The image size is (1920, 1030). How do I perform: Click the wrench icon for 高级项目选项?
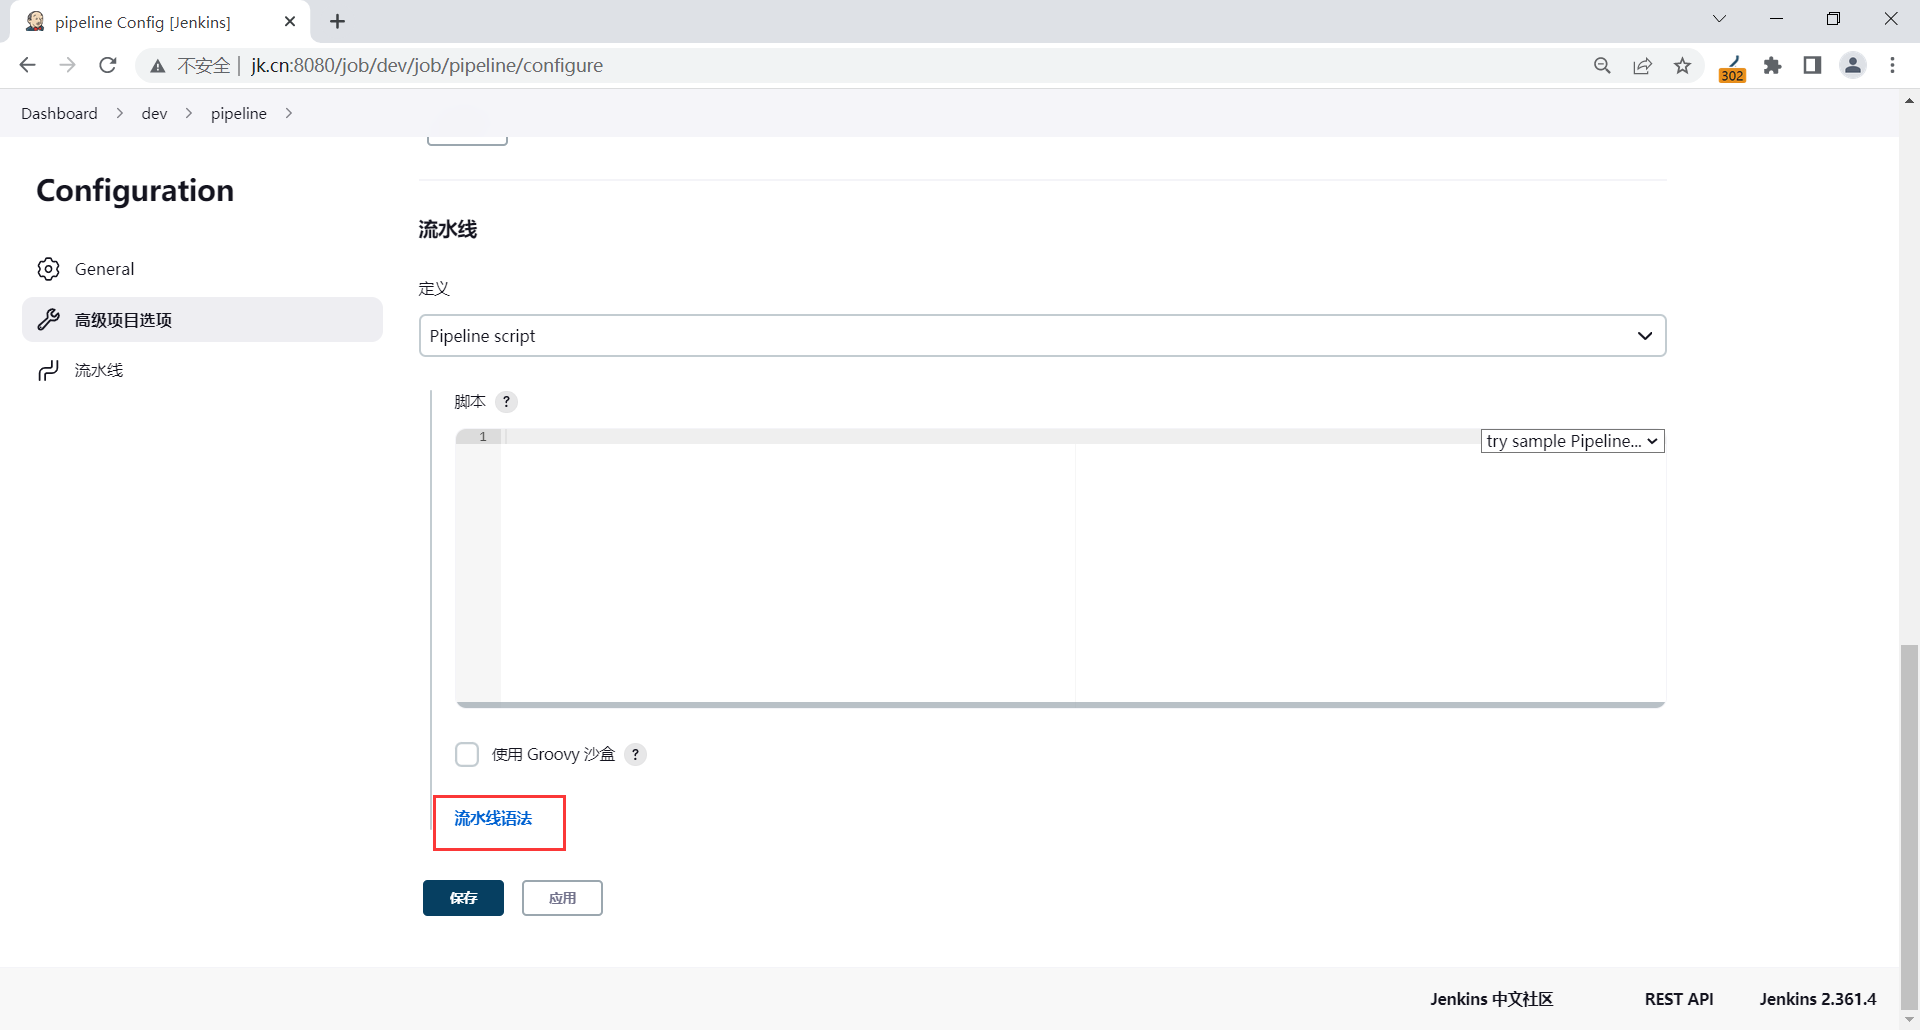[x=48, y=320]
